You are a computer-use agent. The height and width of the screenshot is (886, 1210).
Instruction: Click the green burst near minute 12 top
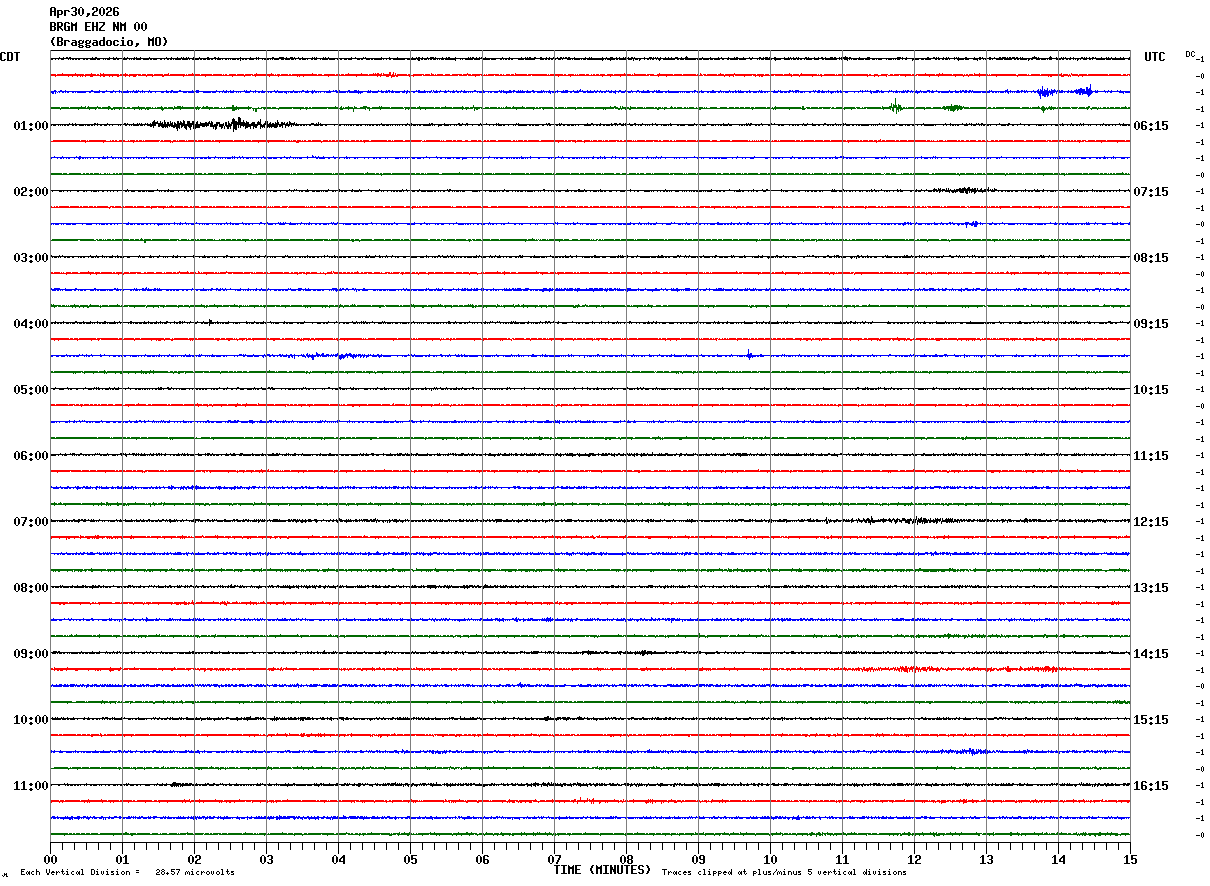[x=896, y=107]
